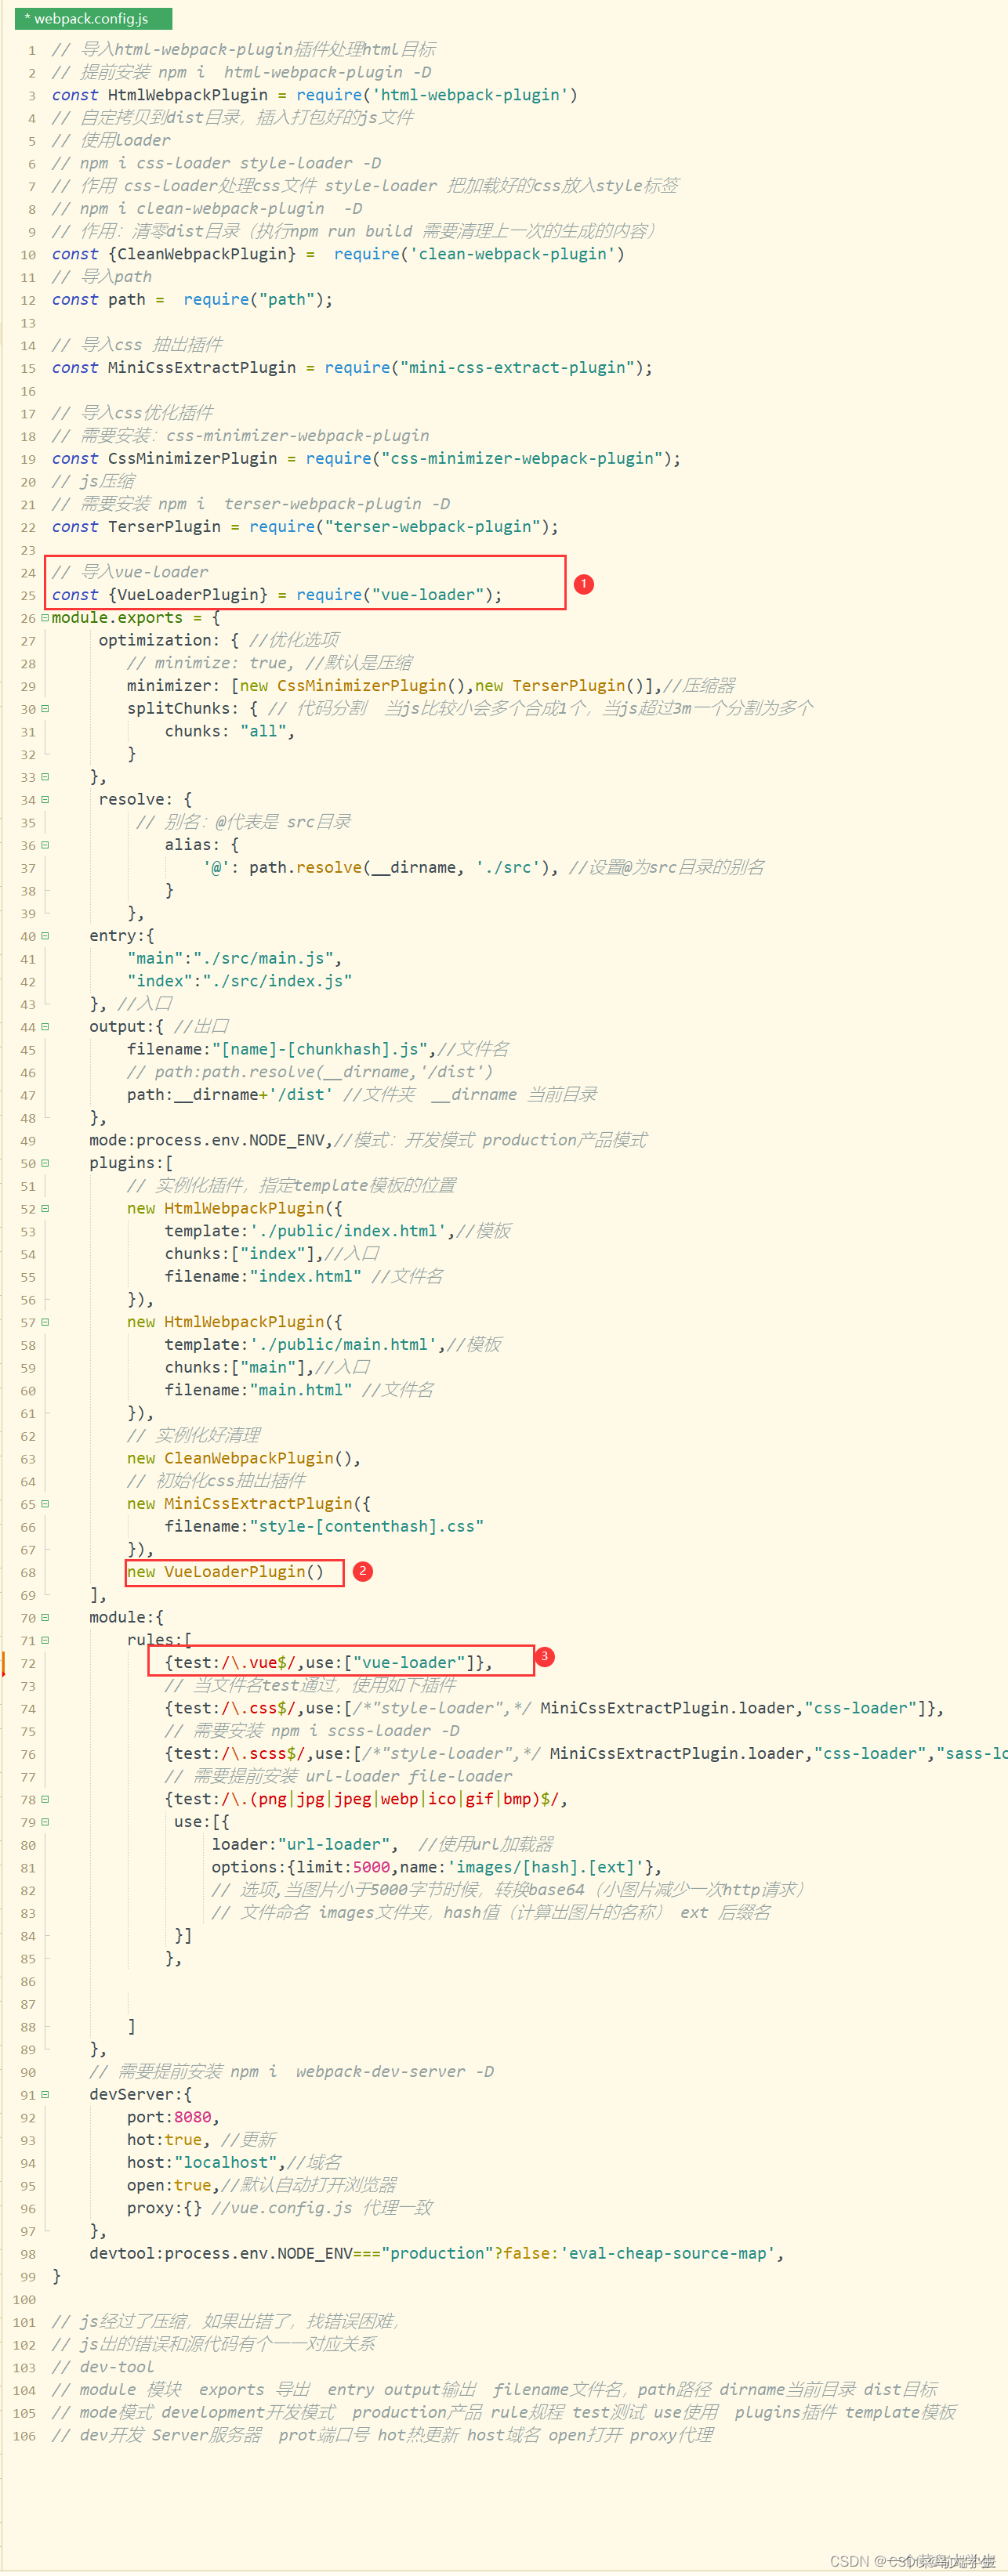Collapse the module block at line 70
The height and width of the screenshot is (2576, 1008).
click(45, 1618)
